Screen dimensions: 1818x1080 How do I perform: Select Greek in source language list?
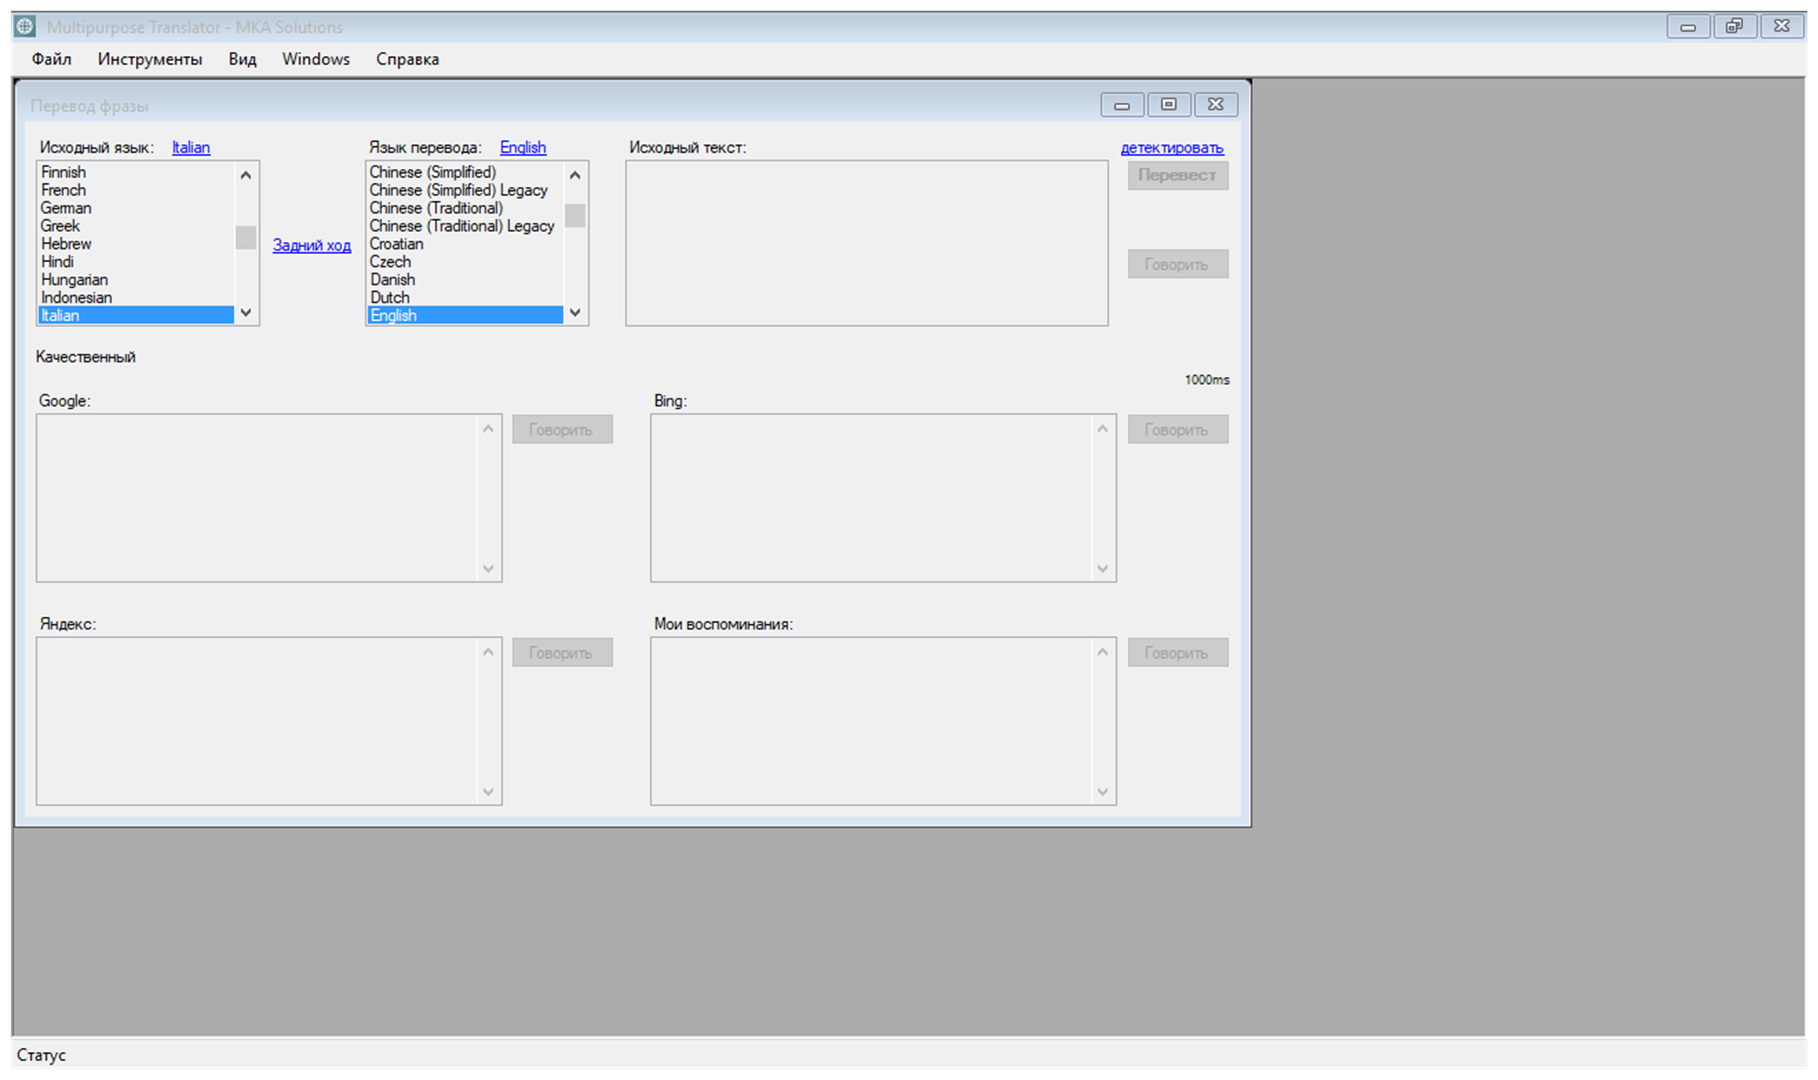(x=136, y=226)
